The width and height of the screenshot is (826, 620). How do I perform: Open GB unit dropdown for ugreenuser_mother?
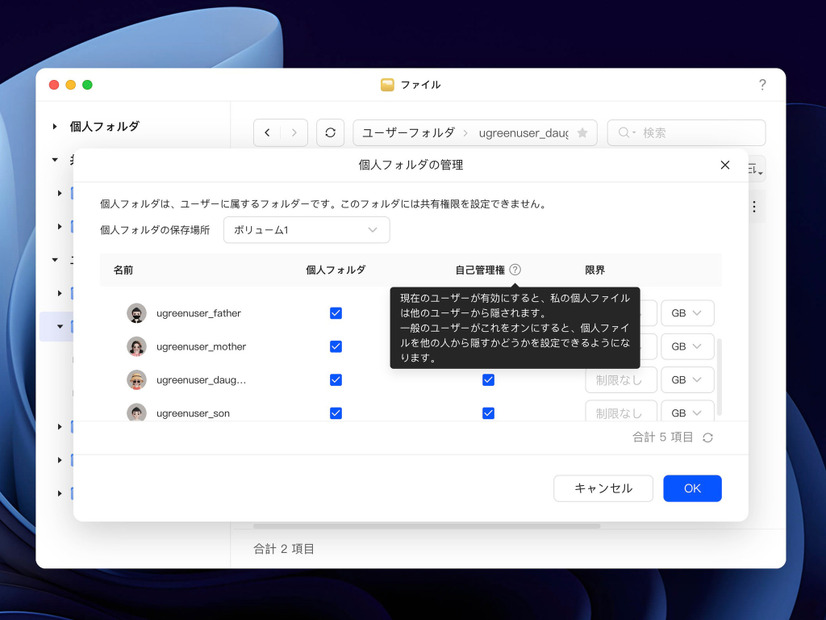pos(687,347)
